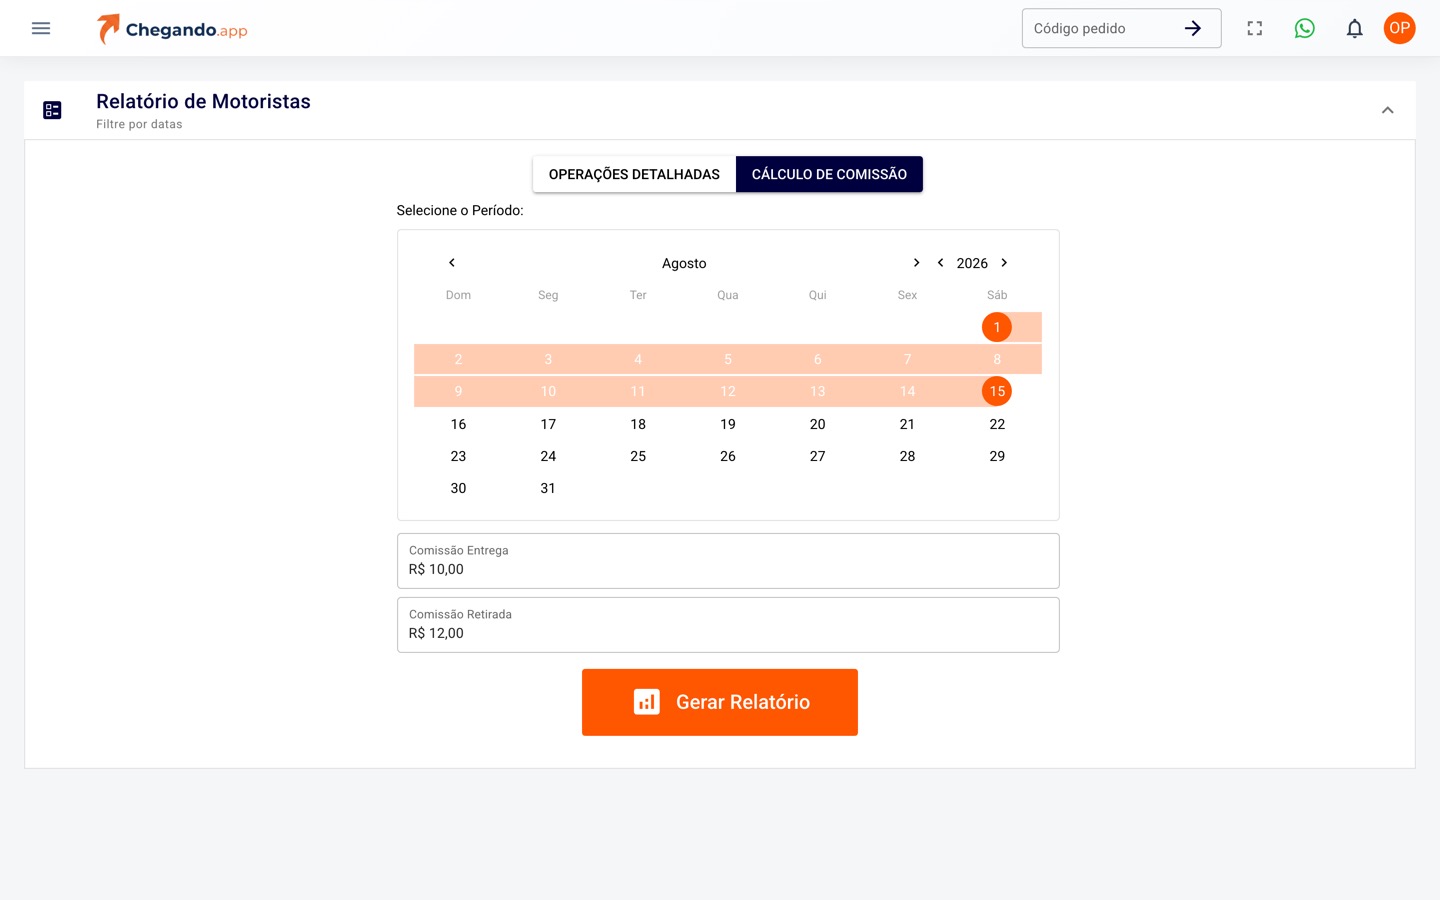Toggle fullscreen mode icon
The width and height of the screenshot is (1440, 900).
tap(1255, 28)
